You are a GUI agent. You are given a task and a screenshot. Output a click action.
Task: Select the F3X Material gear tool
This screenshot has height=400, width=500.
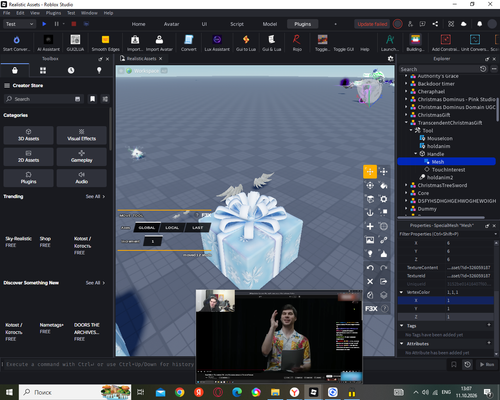tap(384, 199)
